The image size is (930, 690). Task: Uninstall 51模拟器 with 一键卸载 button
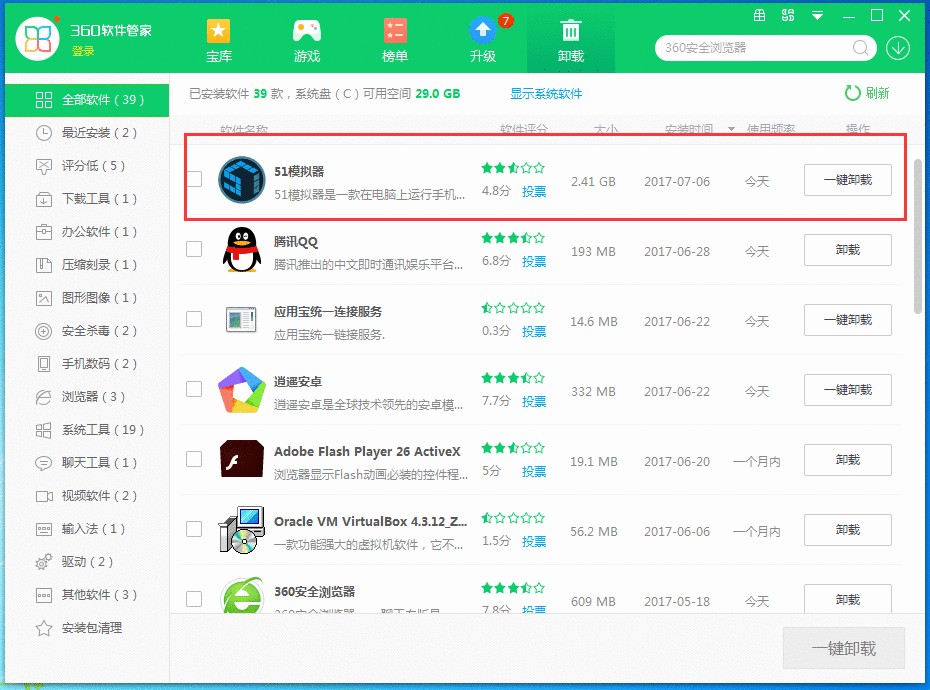point(847,180)
